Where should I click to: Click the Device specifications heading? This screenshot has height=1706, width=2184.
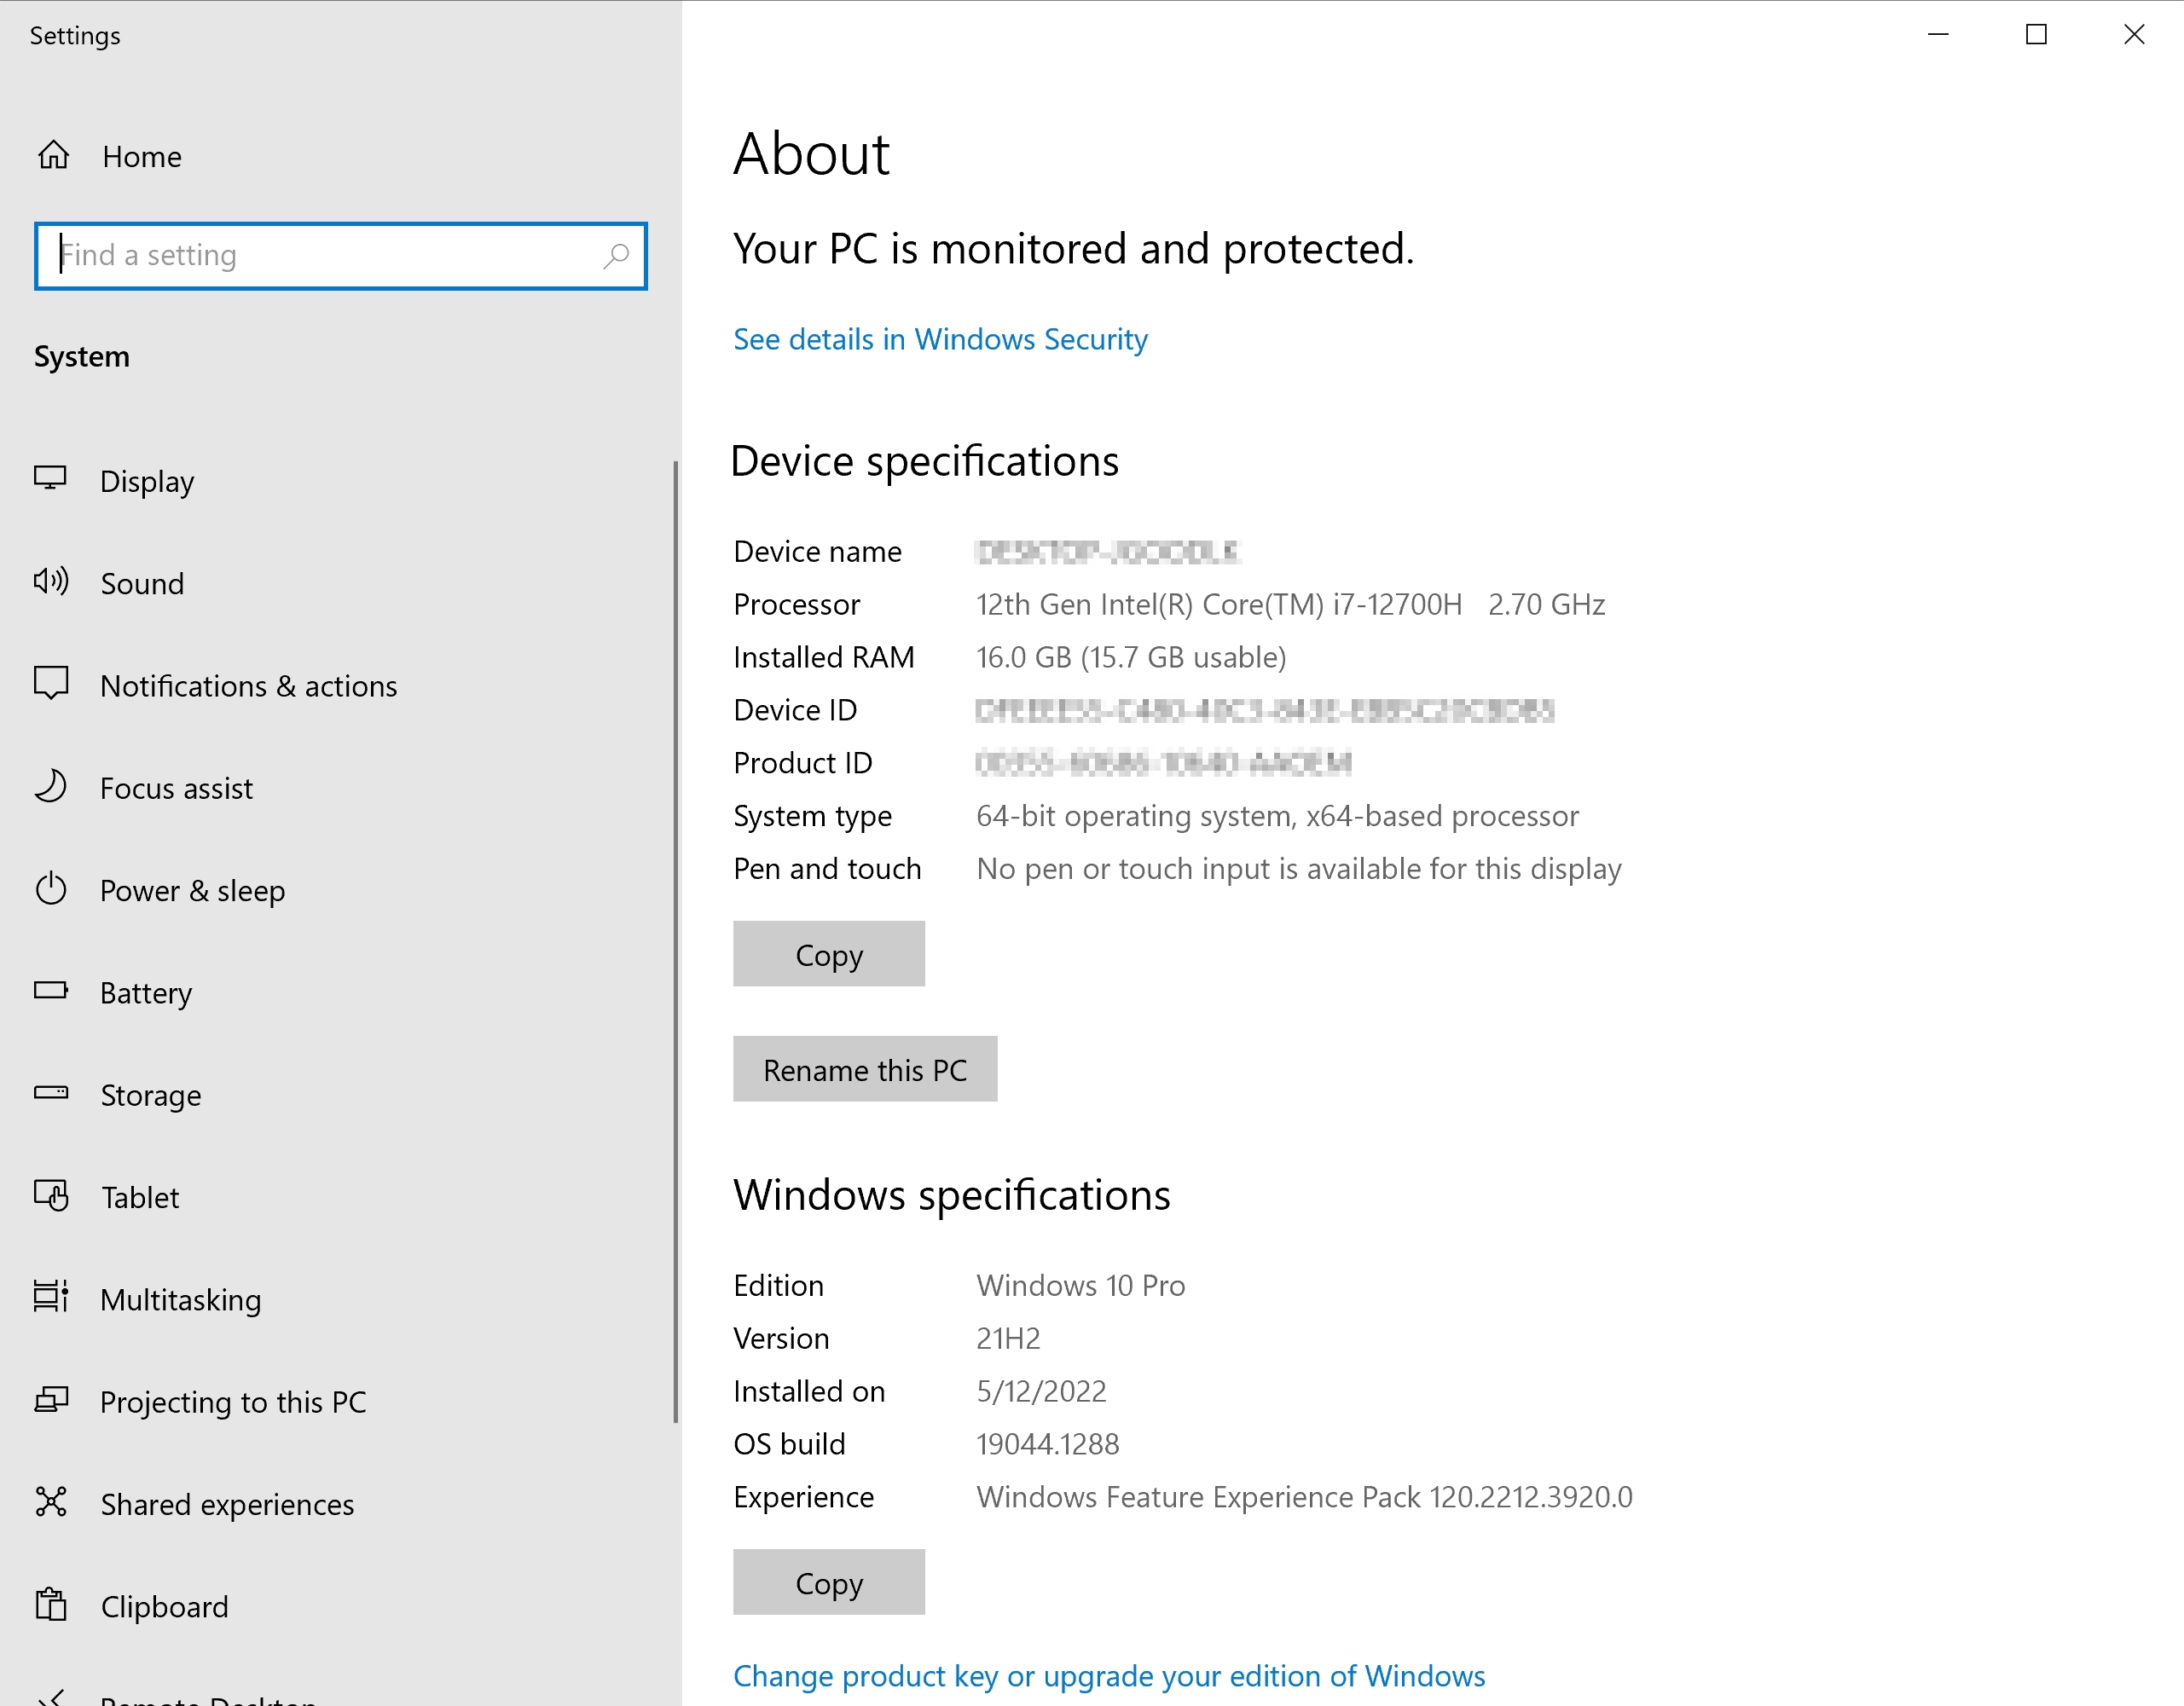[925, 462]
